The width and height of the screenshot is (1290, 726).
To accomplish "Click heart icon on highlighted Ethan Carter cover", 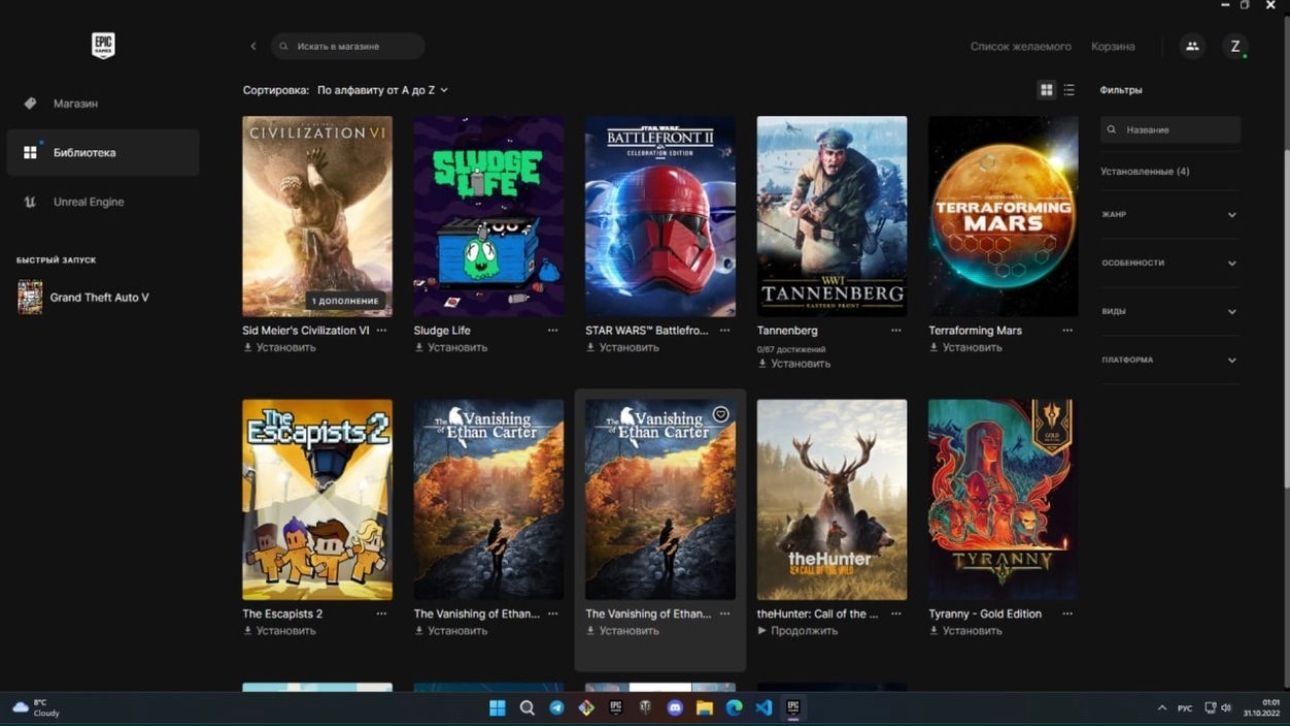I will click(x=720, y=414).
